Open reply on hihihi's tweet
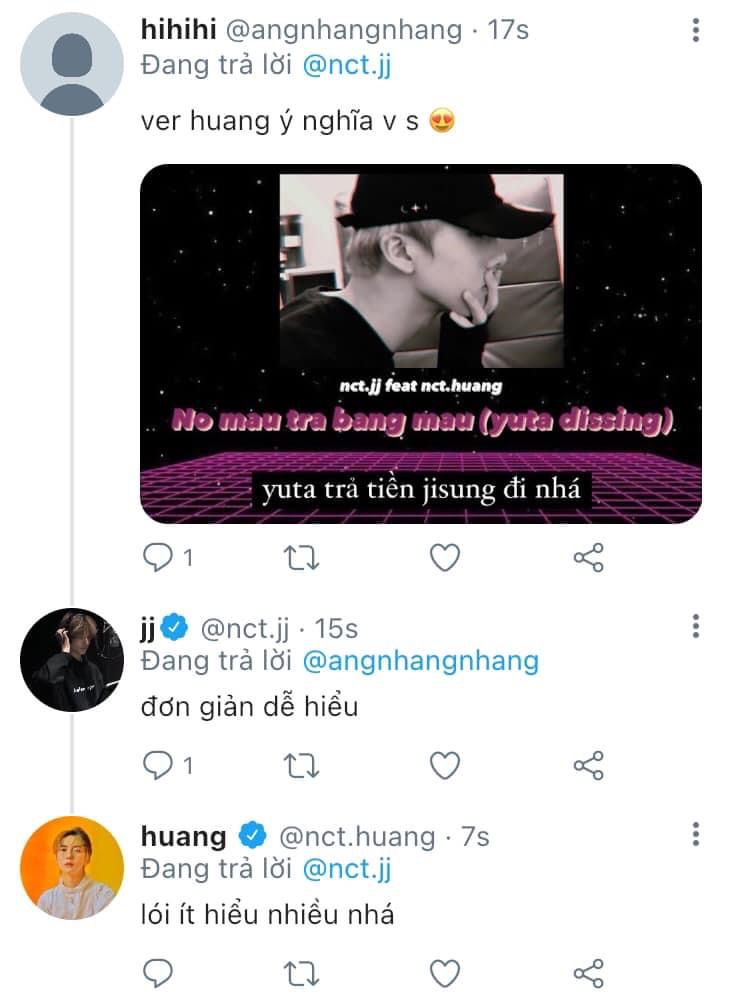This screenshot has width=750, height=1006. 158,557
